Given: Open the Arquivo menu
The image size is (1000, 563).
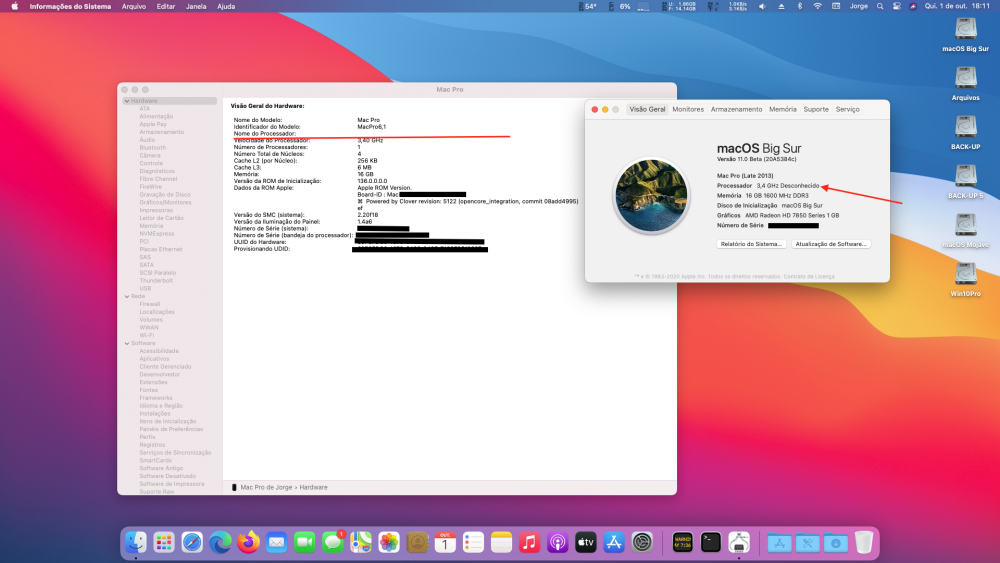Looking at the screenshot, I should click(134, 6).
